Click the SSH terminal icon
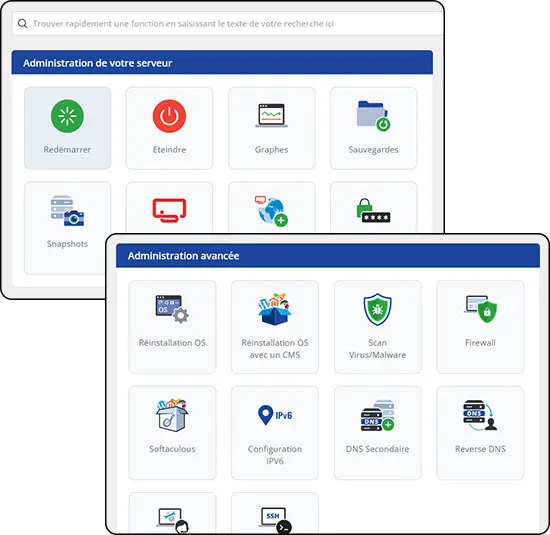The height and width of the screenshot is (535, 550). point(276,520)
